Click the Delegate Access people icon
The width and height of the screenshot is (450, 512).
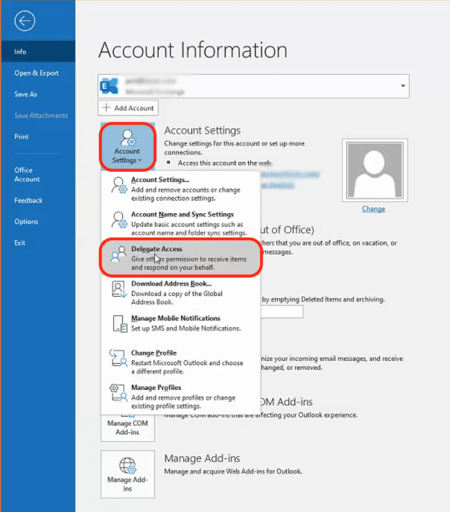coord(118,254)
